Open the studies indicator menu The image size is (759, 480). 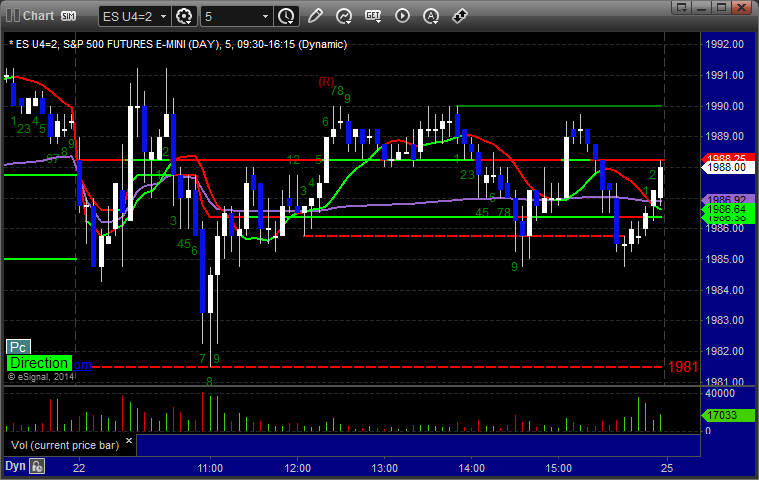(x=344, y=16)
